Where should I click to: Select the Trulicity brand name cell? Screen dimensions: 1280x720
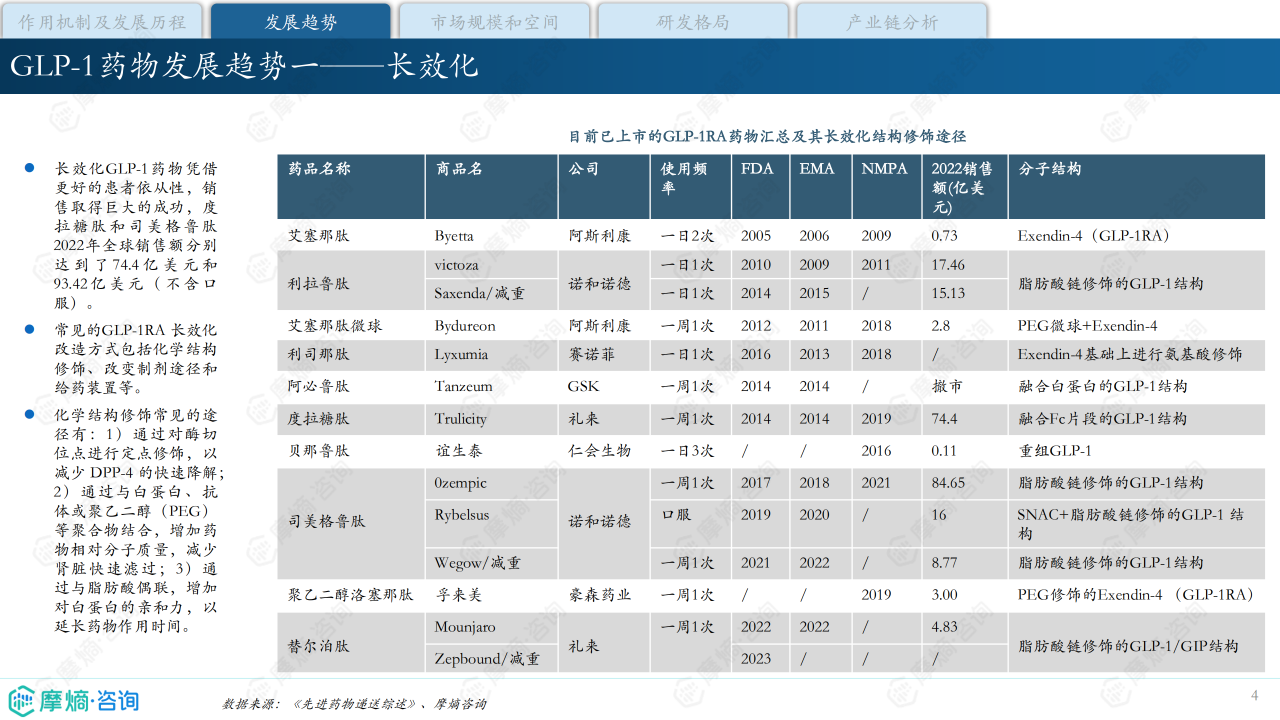click(491, 419)
